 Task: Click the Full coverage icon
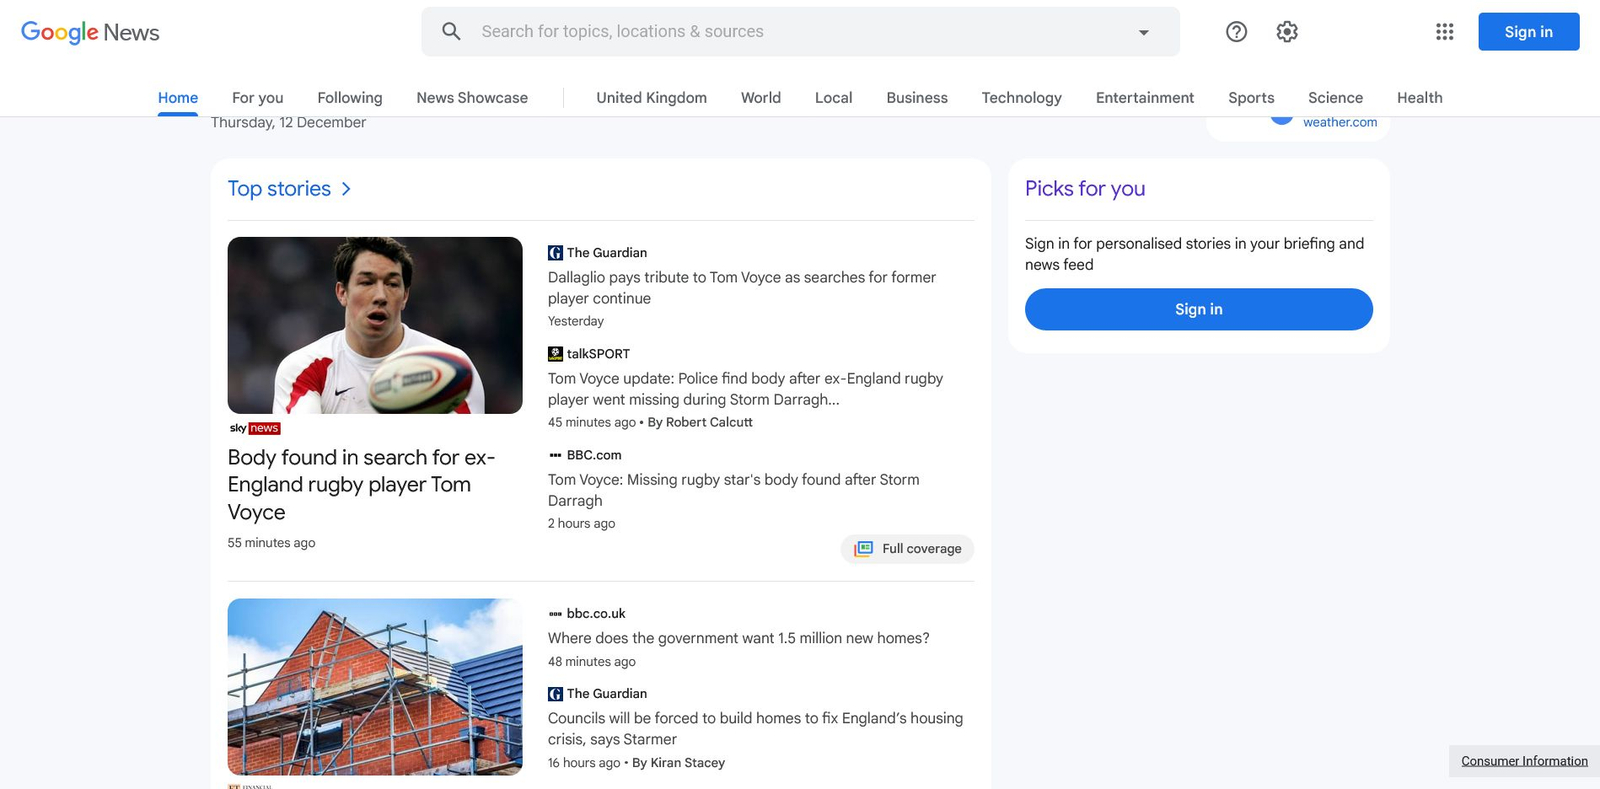pyautogui.click(x=863, y=549)
